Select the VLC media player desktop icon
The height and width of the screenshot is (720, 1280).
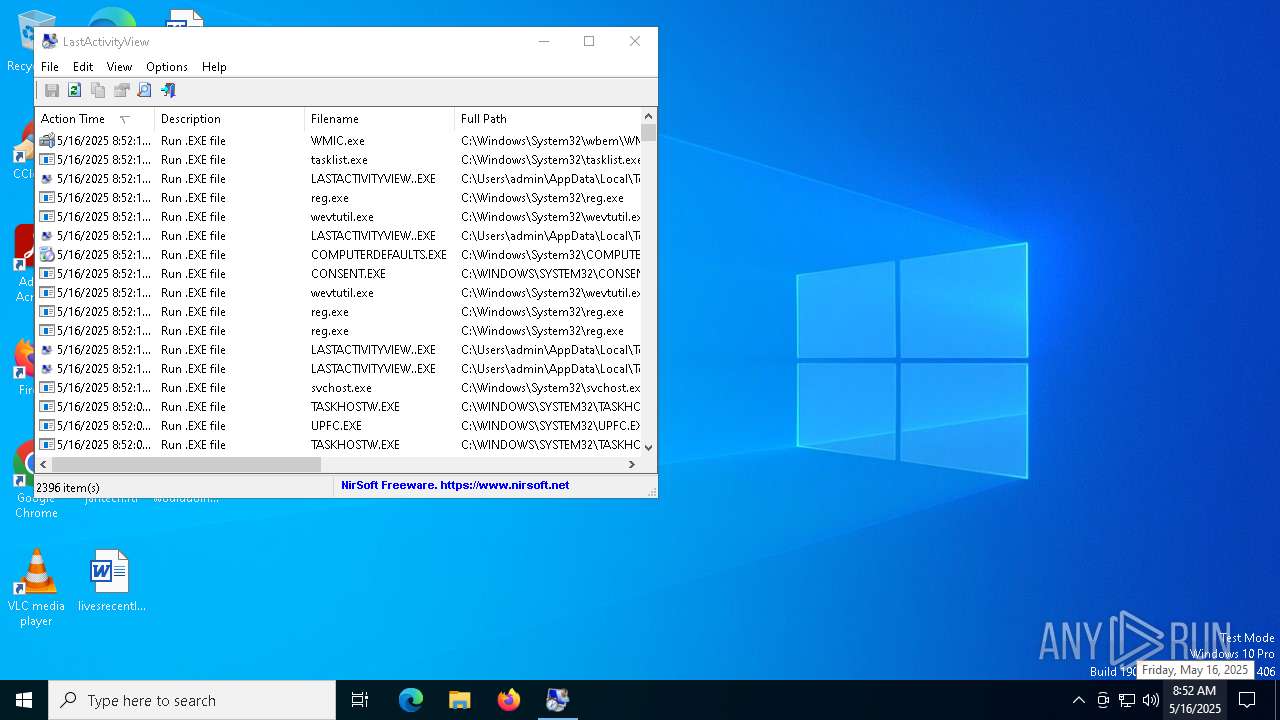(36, 588)
